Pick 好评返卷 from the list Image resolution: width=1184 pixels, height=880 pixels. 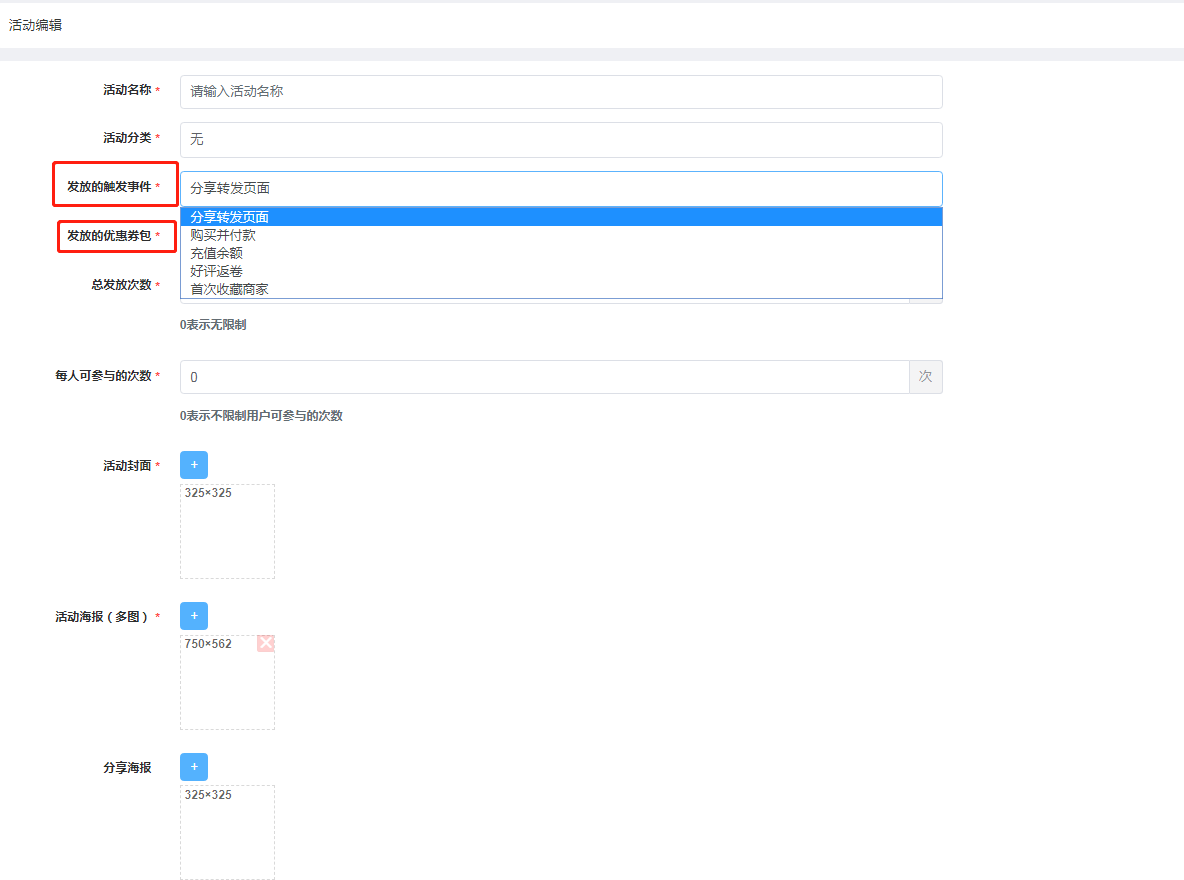(561, 271)
